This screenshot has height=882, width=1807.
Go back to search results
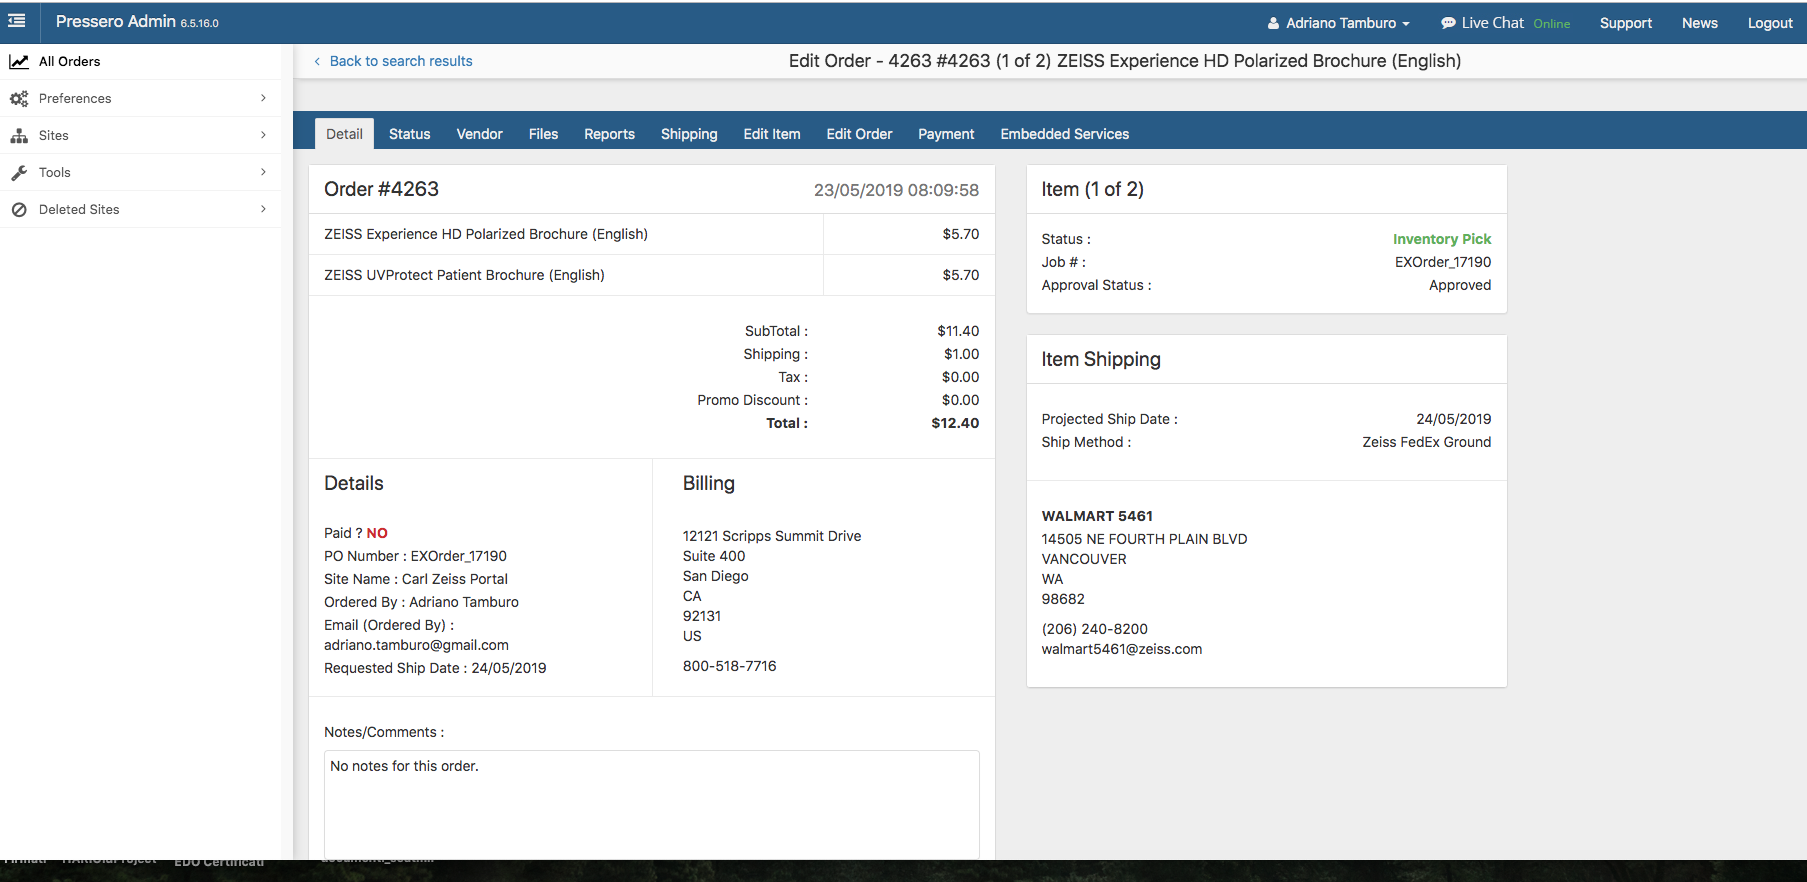(400, 61)
